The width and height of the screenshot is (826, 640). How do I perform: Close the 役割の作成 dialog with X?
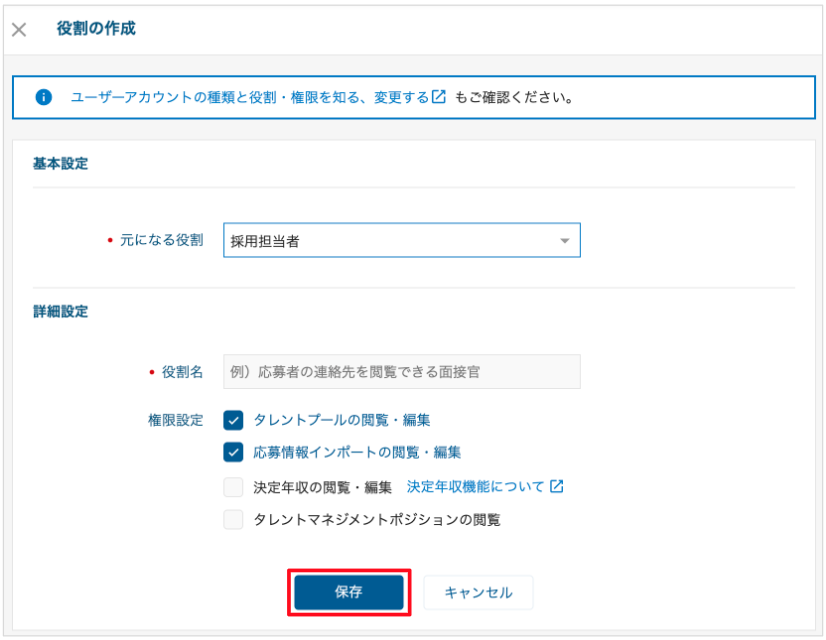coord(19,29)
